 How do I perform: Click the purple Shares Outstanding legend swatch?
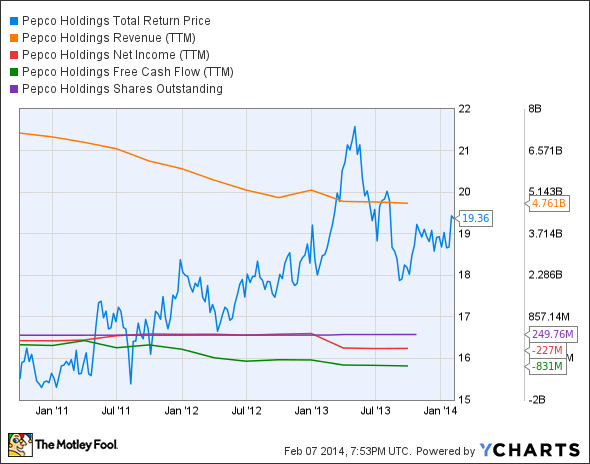14,89
